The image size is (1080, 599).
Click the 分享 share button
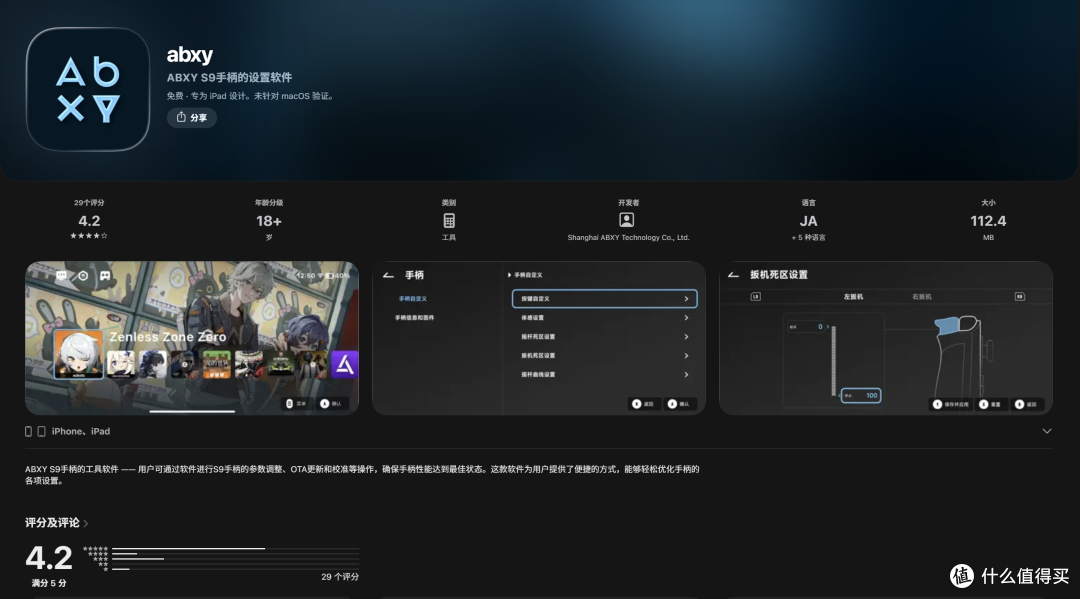click(x=191, y=118)
